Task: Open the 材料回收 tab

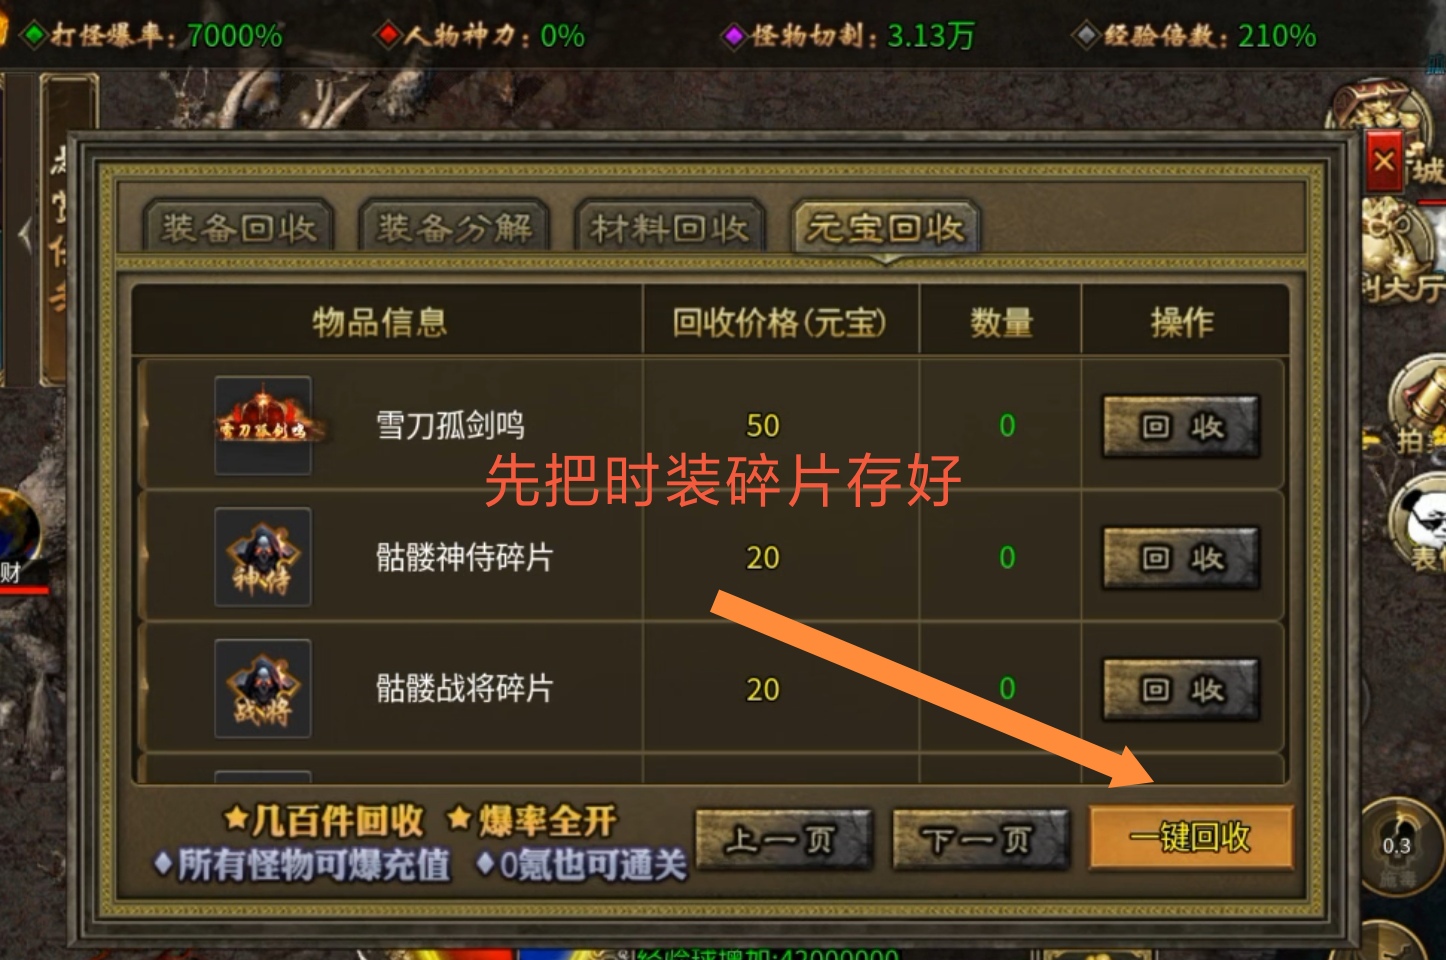Action: pos(669,228)
